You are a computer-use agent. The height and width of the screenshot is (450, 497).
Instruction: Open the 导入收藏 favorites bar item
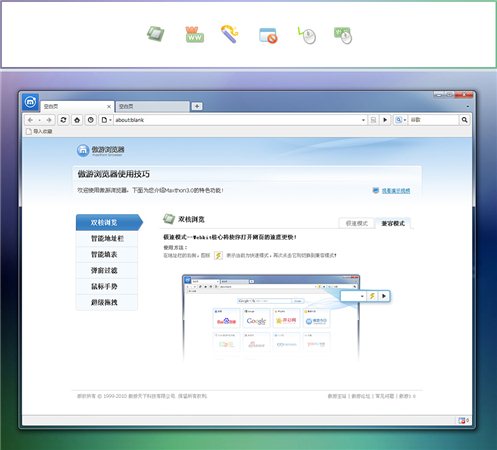pos(39,131)
